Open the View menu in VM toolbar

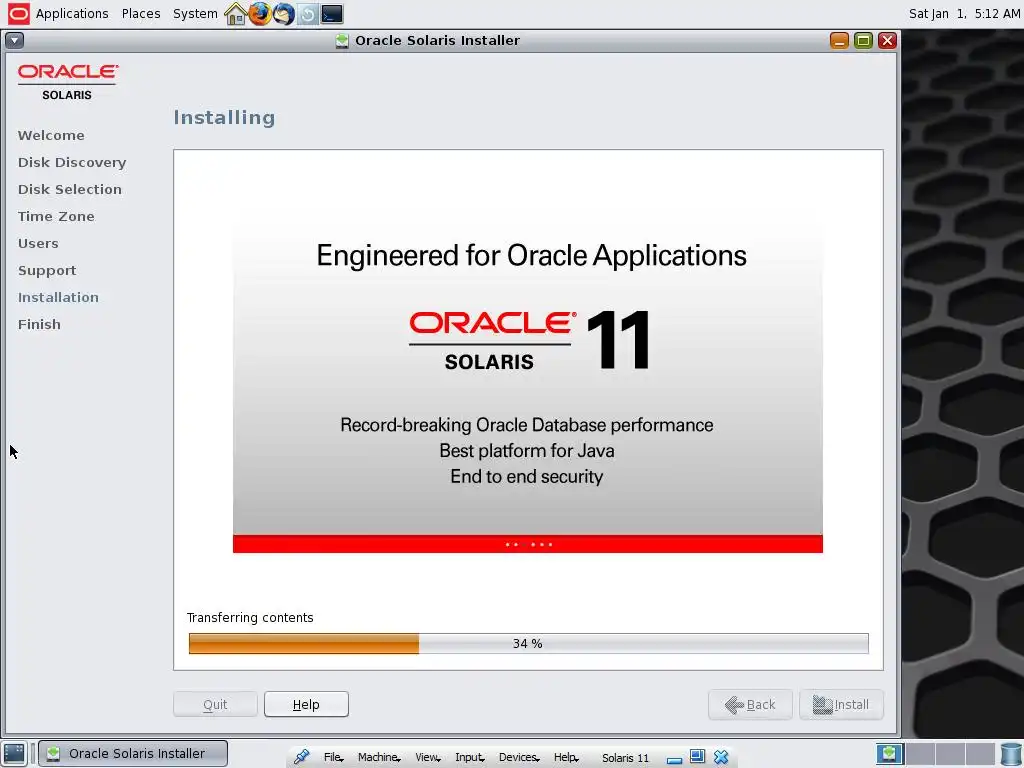(x=428, y=757)
